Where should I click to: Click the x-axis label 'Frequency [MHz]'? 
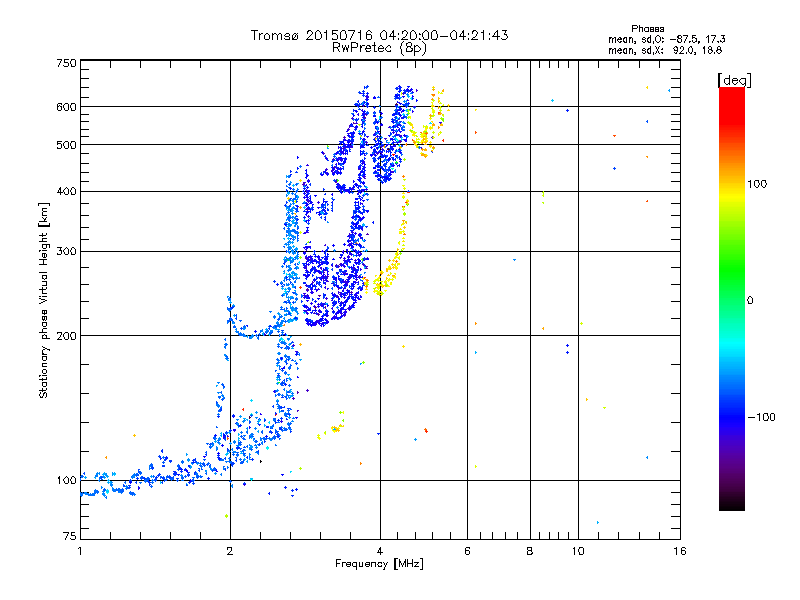tap(379, 564)
